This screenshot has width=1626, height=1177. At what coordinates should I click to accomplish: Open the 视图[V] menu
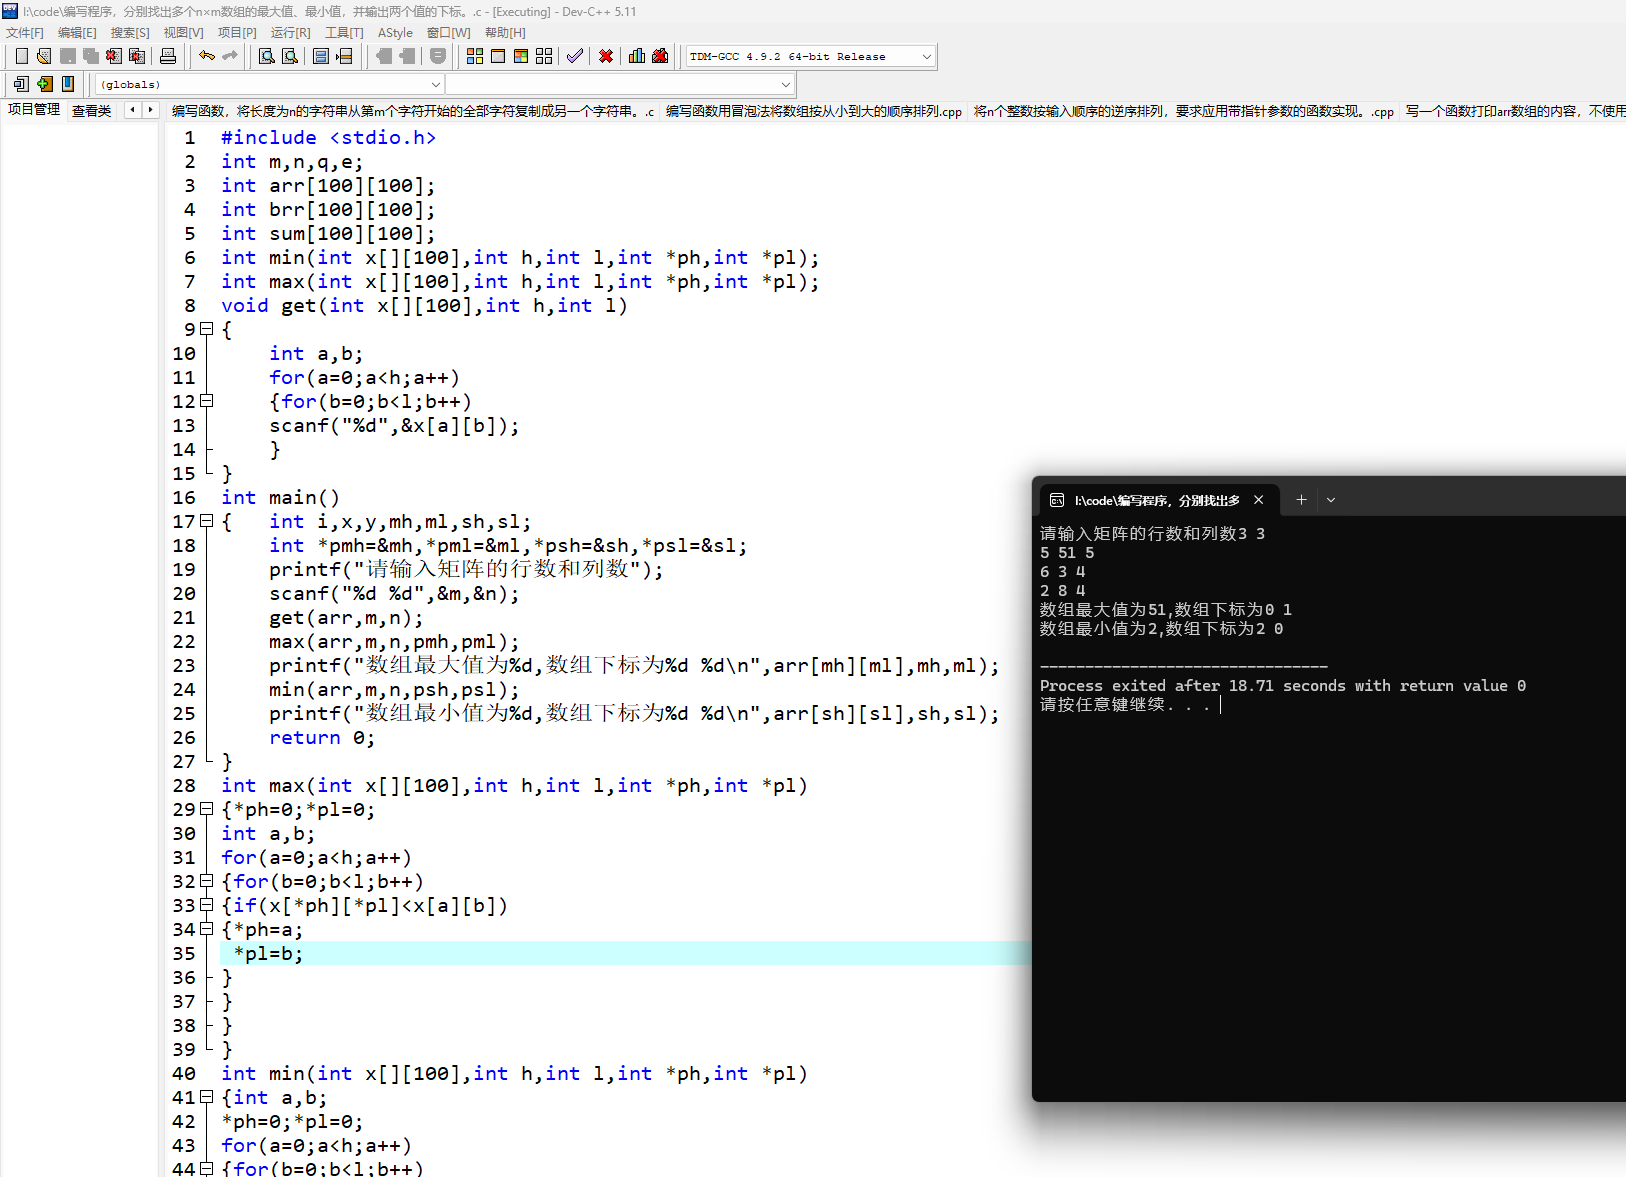[184, 33]
